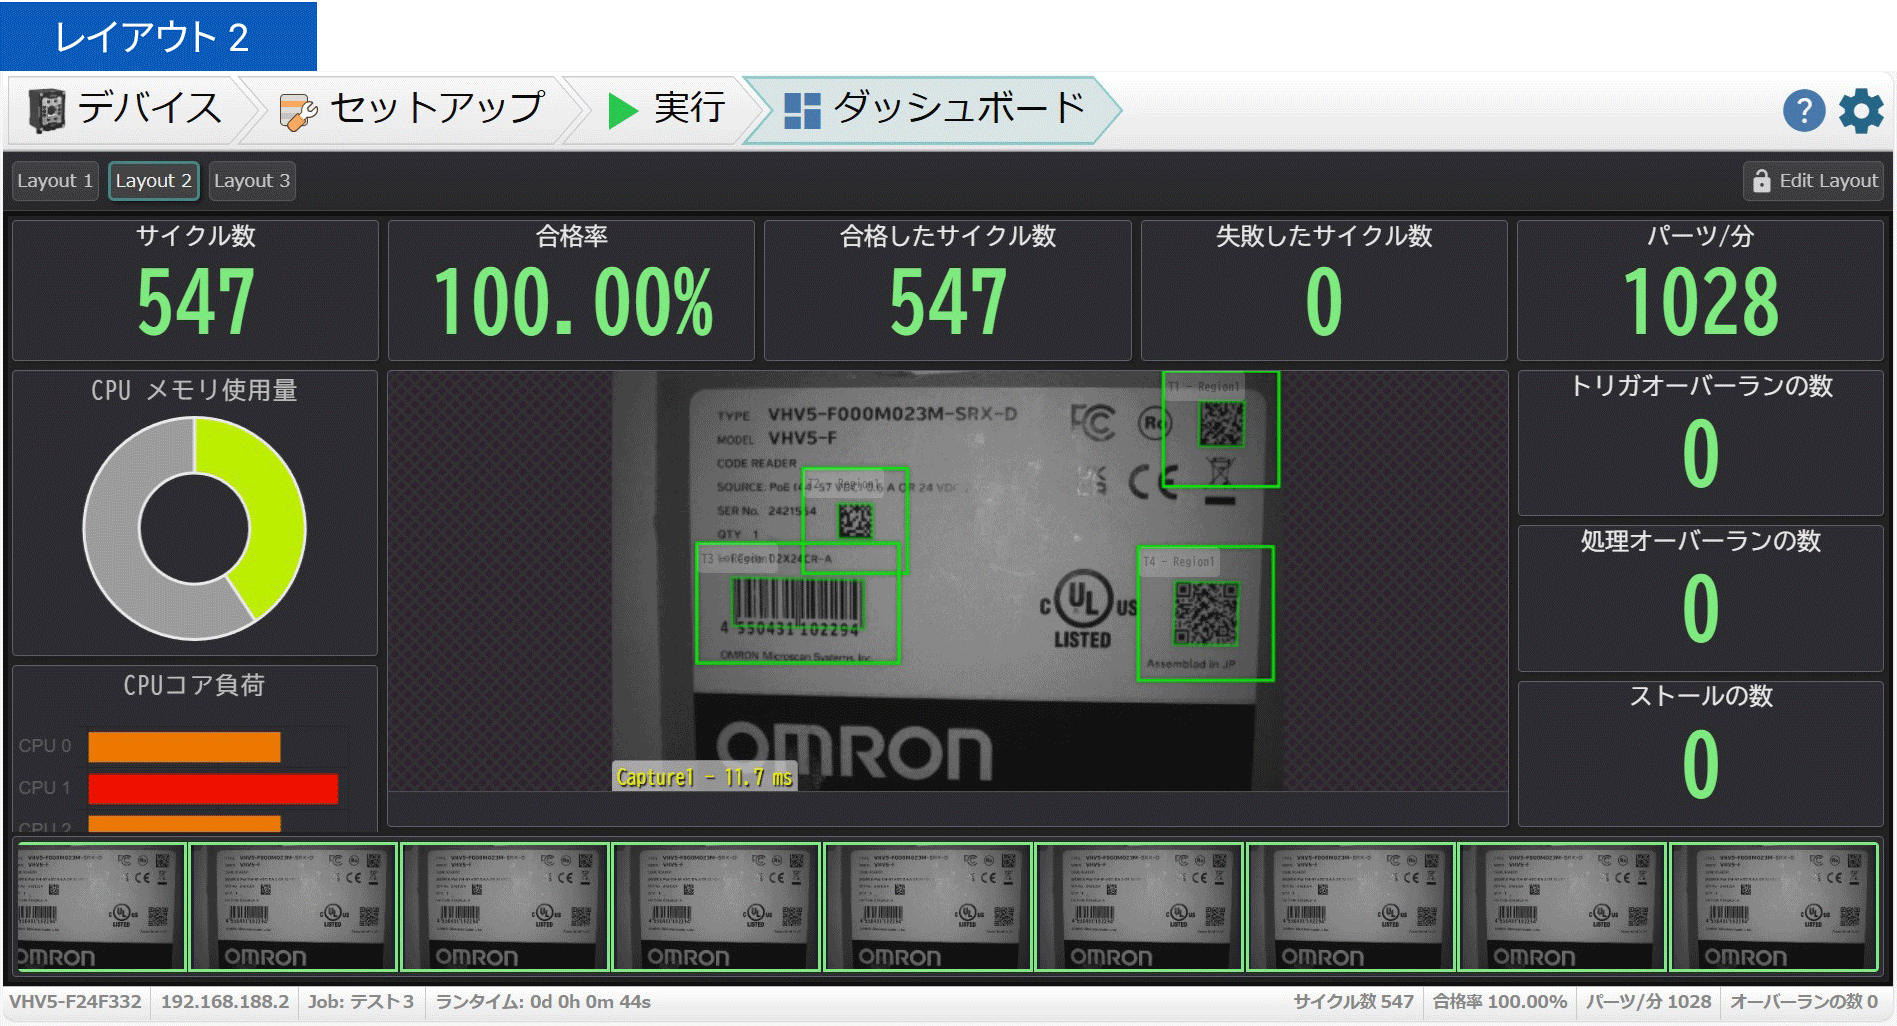Click the red CPU 1 load bar

click(213, 789)
